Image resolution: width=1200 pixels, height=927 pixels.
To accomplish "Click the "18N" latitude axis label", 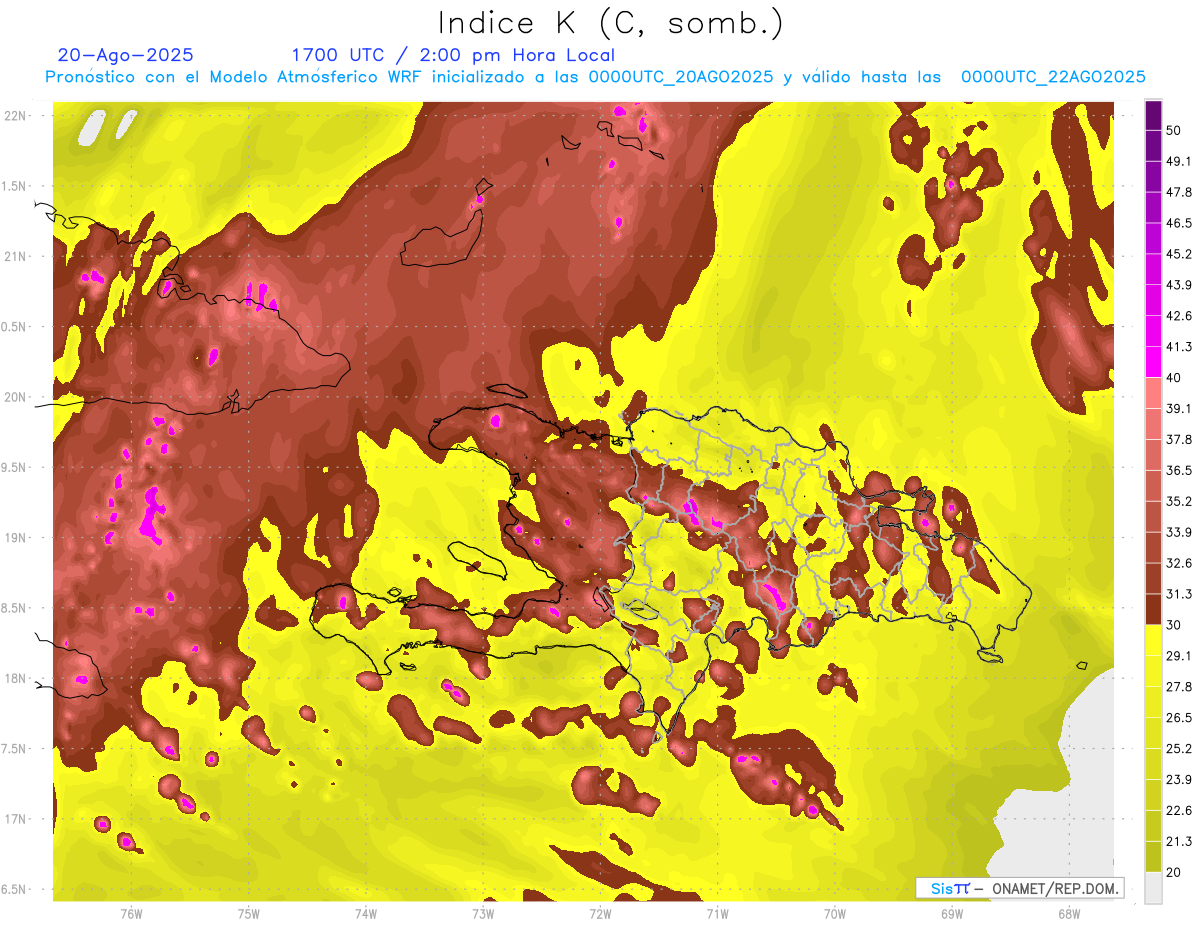I will [16, 679].
